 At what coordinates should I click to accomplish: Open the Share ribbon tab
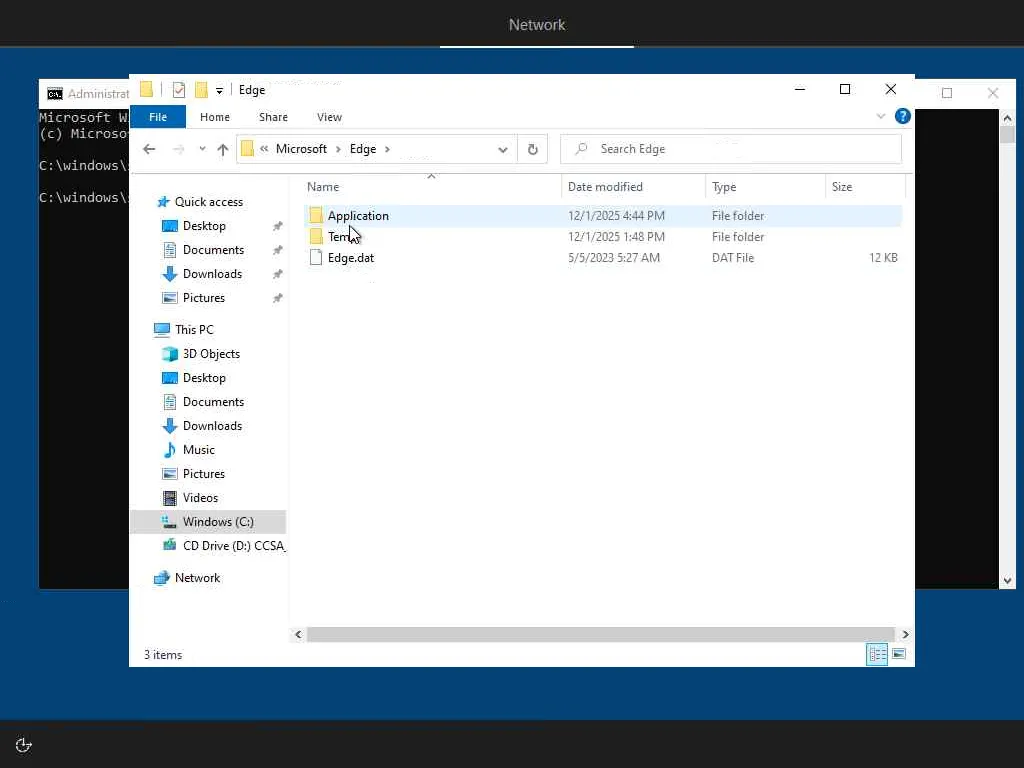[x=273, y=117]
